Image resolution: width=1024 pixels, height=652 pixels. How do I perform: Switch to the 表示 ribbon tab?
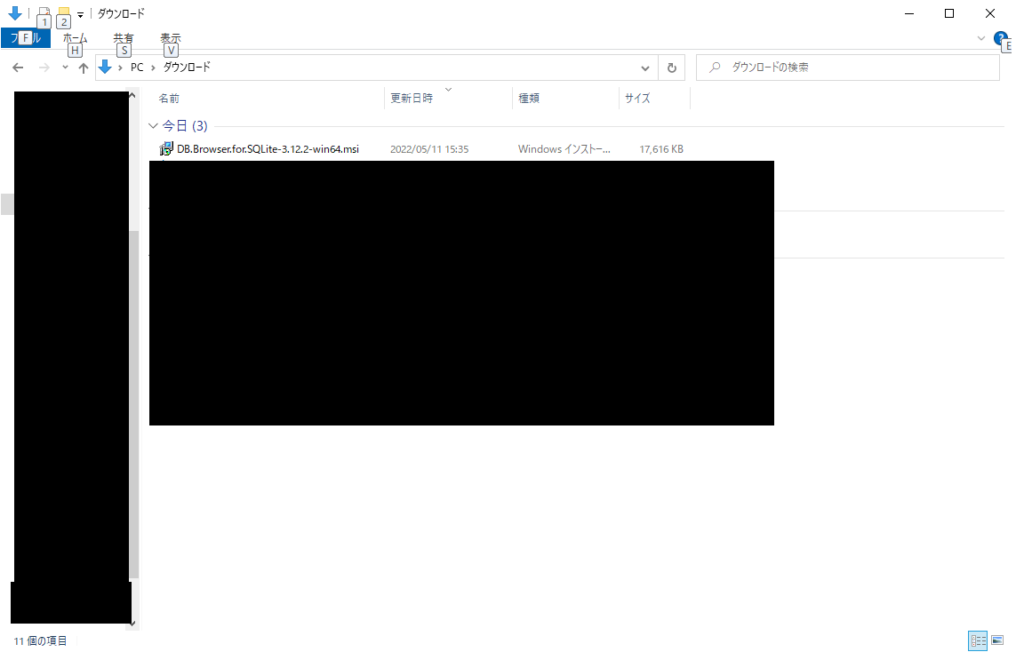(x=168, y=40)
